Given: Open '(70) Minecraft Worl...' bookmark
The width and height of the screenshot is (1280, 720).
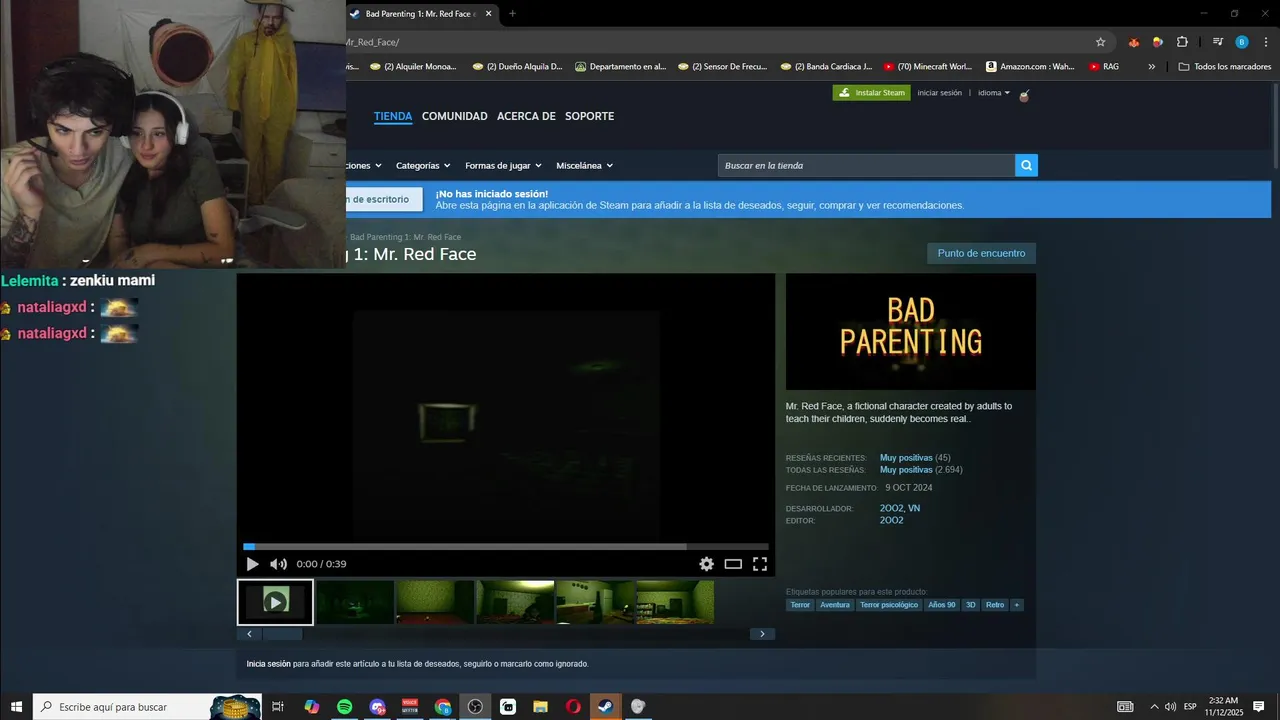Looking at the screenshot, I should pyautogui.click(x=927, y=67).
